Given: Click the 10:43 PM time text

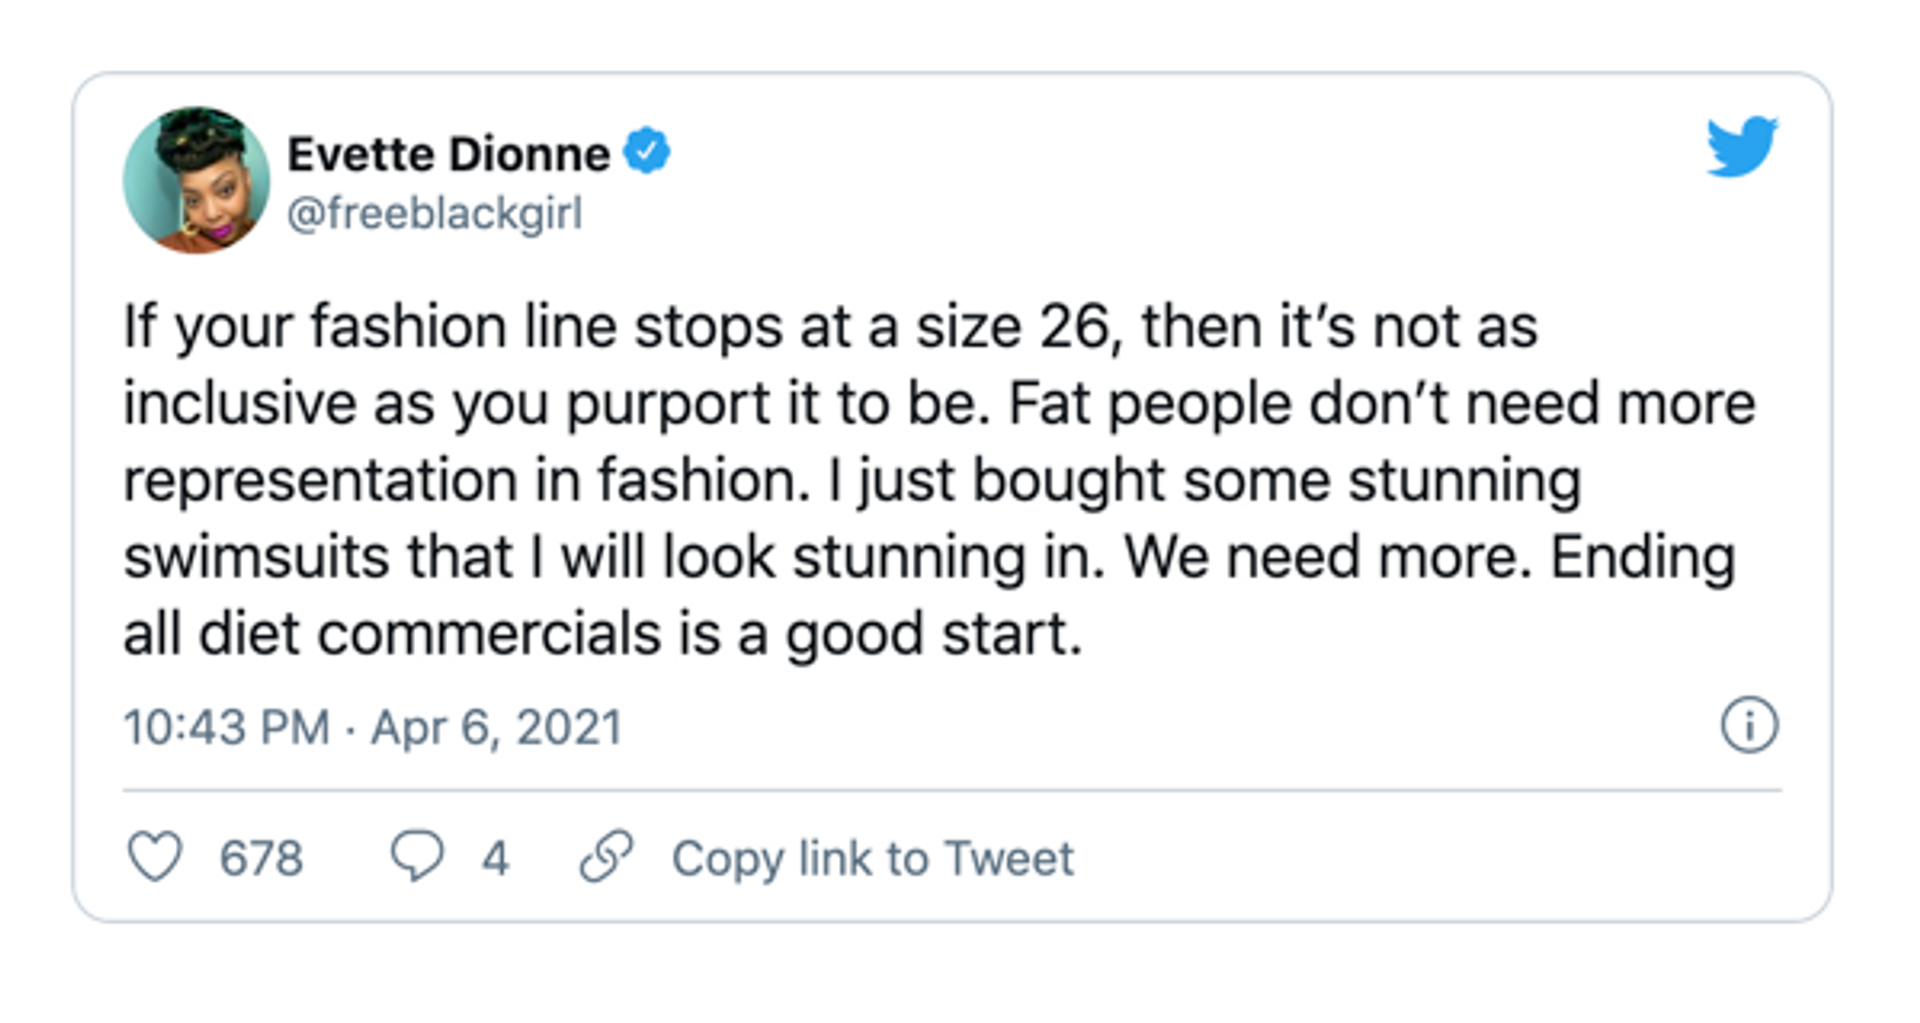Looking at the screenshot, I should pyautogui.click(x=226, y=727).
